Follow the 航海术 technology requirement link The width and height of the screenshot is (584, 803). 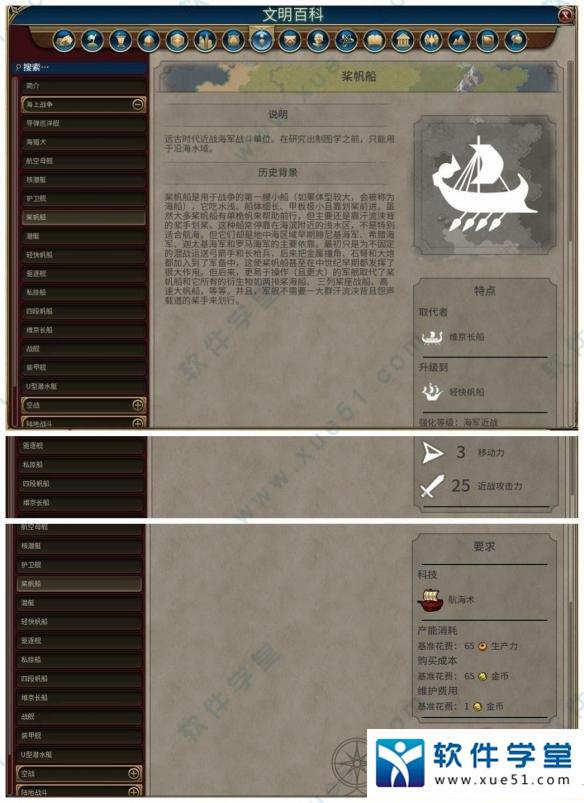click(461, 600)
